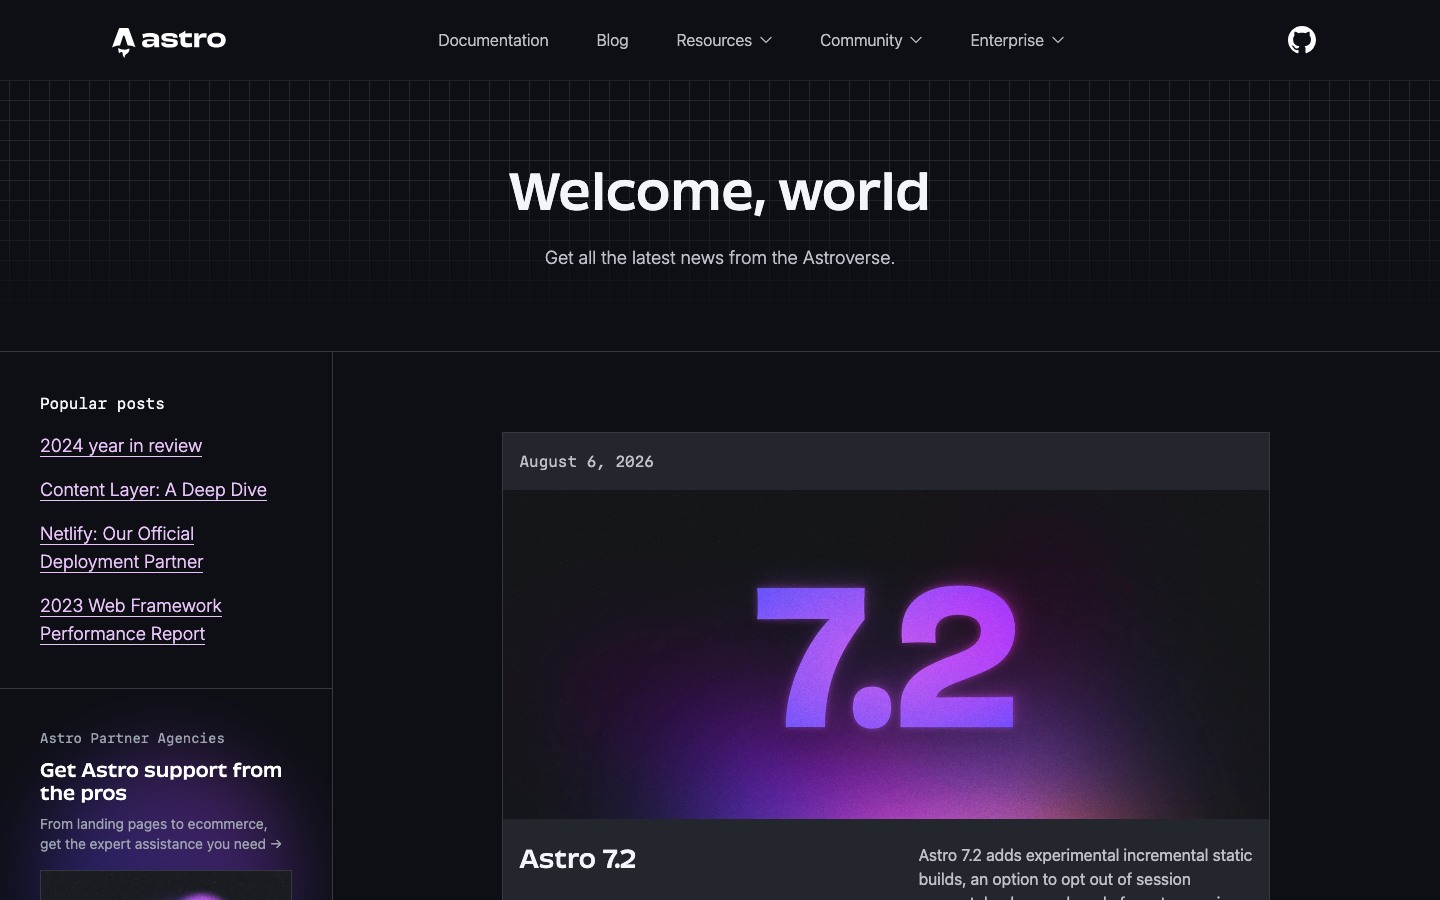Open the GitHub repository icon

(x=1301, y=40)
